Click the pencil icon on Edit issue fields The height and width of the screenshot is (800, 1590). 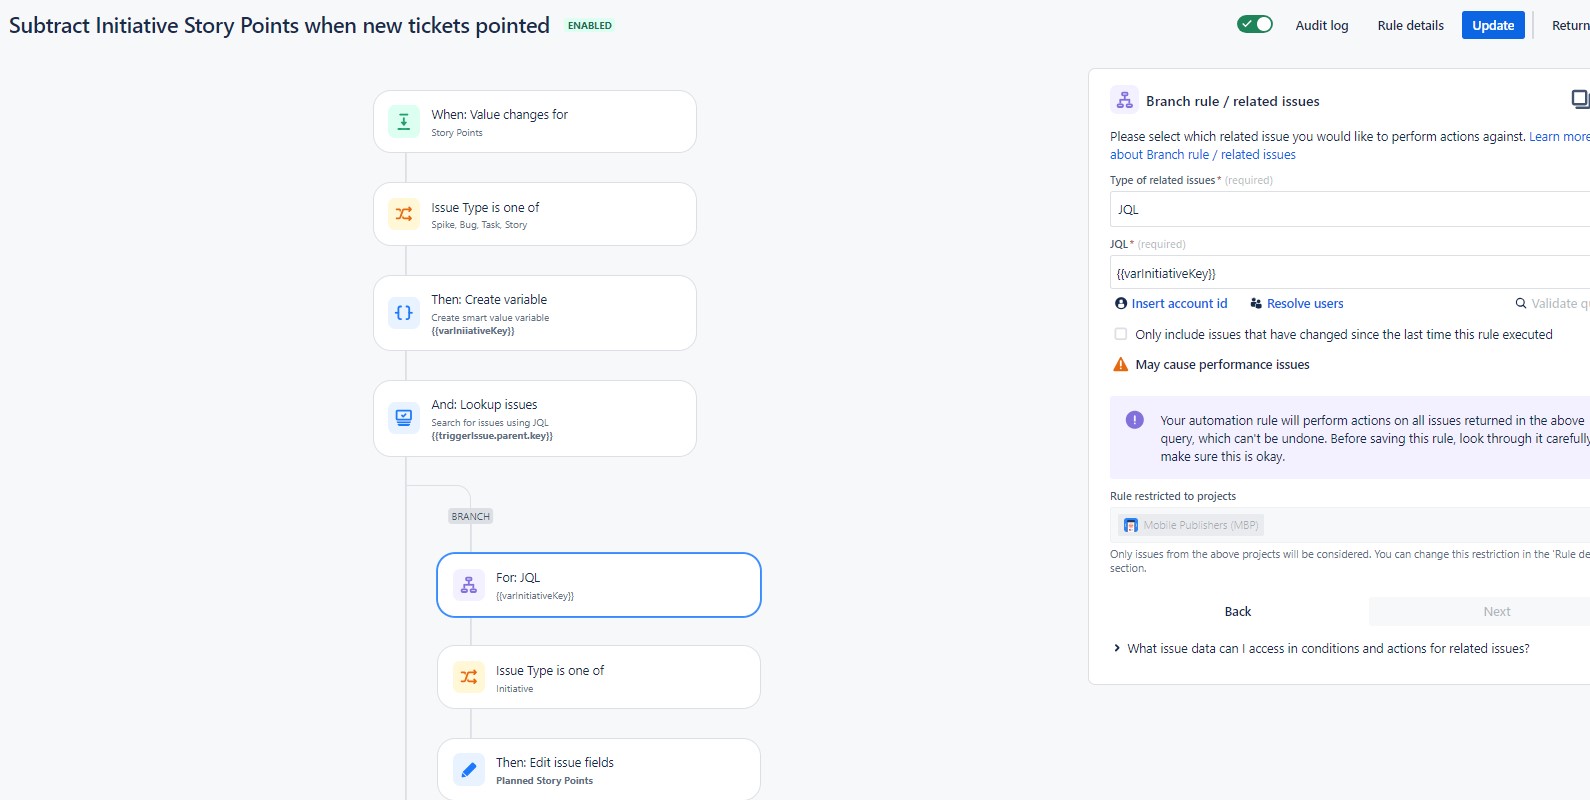(467, 769)
